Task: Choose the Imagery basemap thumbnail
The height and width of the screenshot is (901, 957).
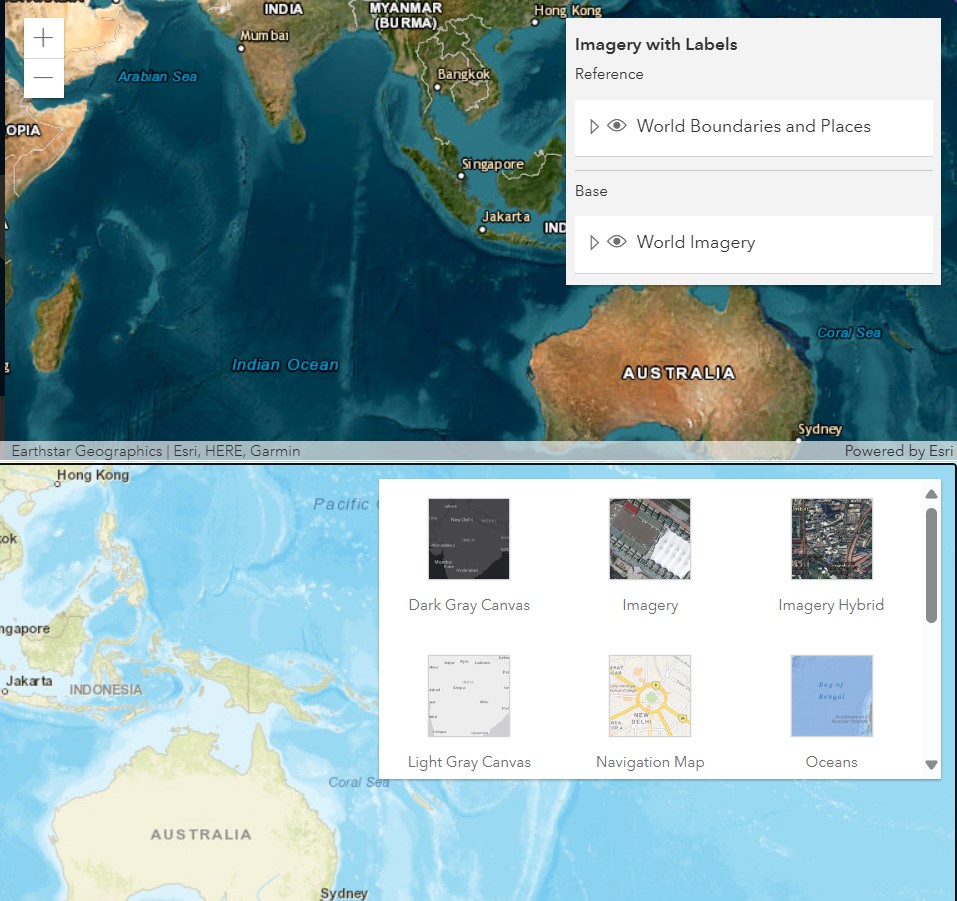Action: [650, 539]
